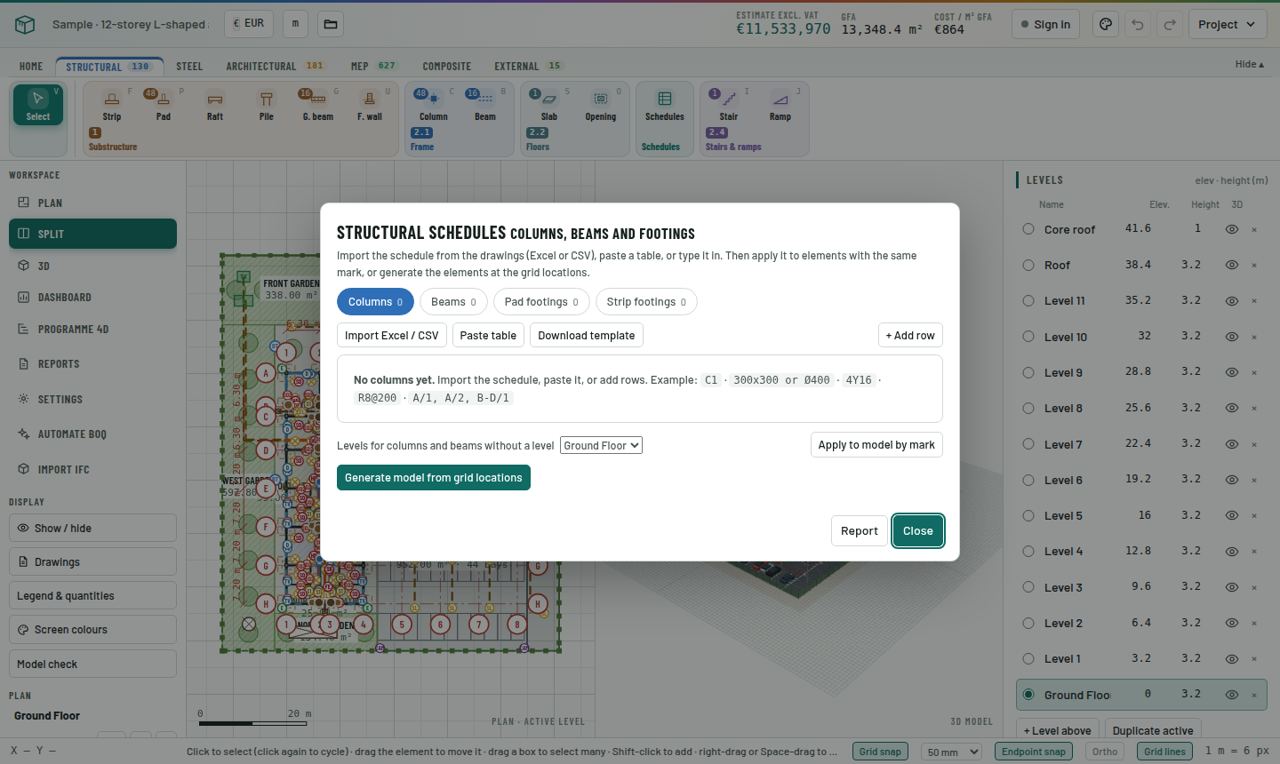Set Level 7 as the active level
This screenshot has height=764, width=1280.
coord(1028,444)
